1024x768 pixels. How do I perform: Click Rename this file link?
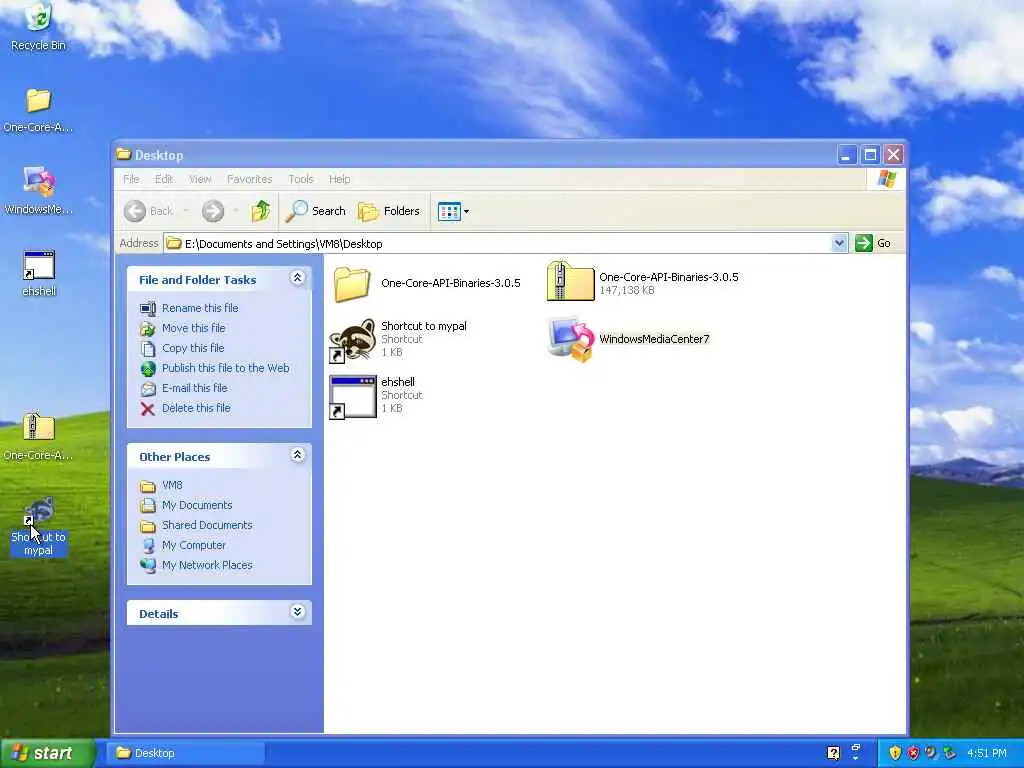click(x=200, y=308)
